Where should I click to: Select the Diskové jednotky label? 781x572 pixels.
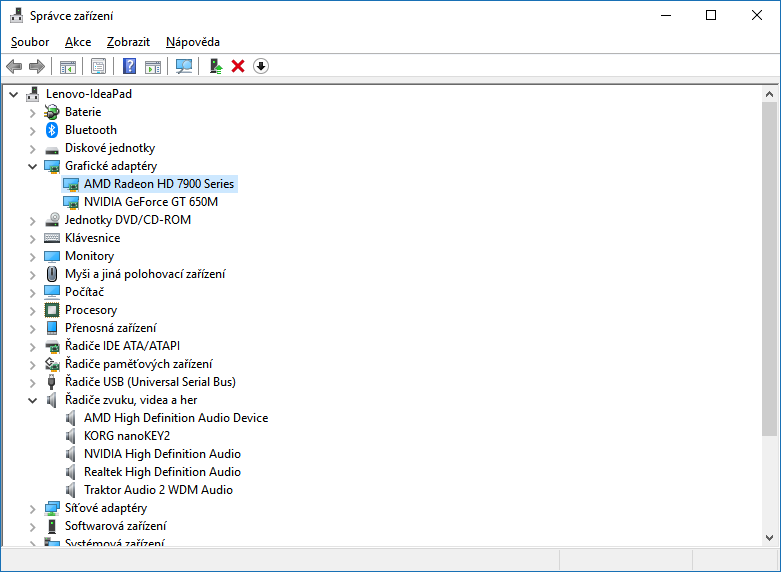pyautogui.click(x=110, y=148)
